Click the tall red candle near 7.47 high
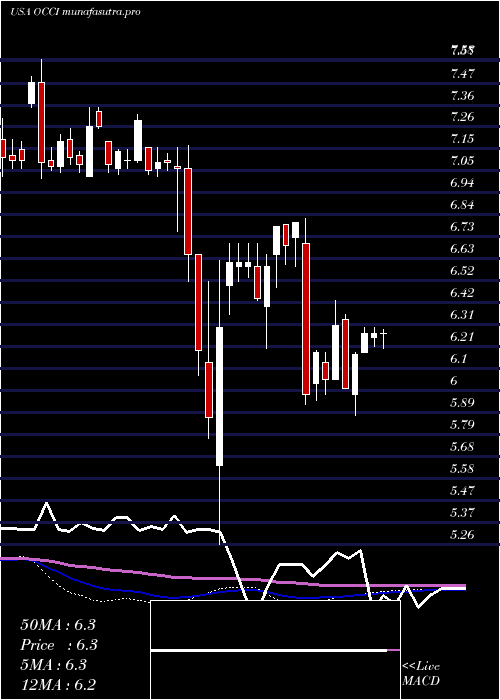 pos(42,121)
